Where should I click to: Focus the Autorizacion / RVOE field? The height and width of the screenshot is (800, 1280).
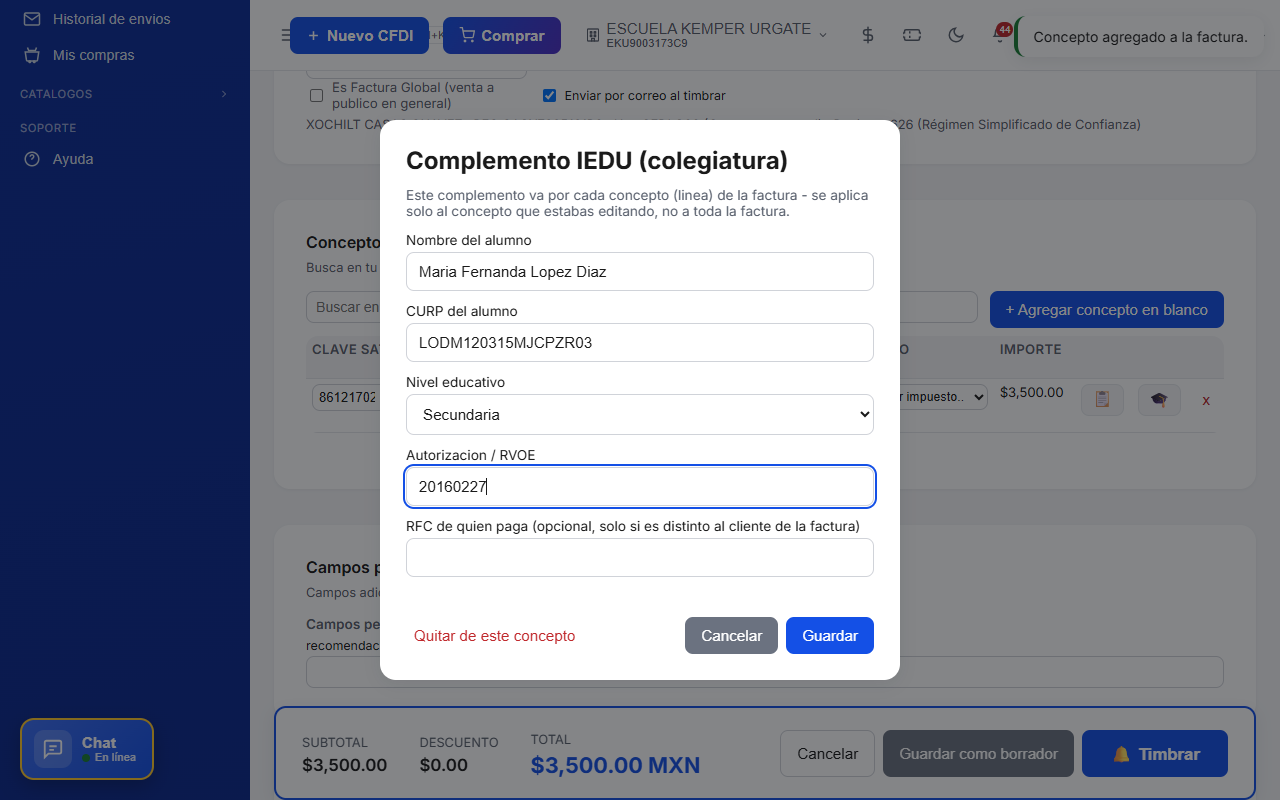coord(640,487)
